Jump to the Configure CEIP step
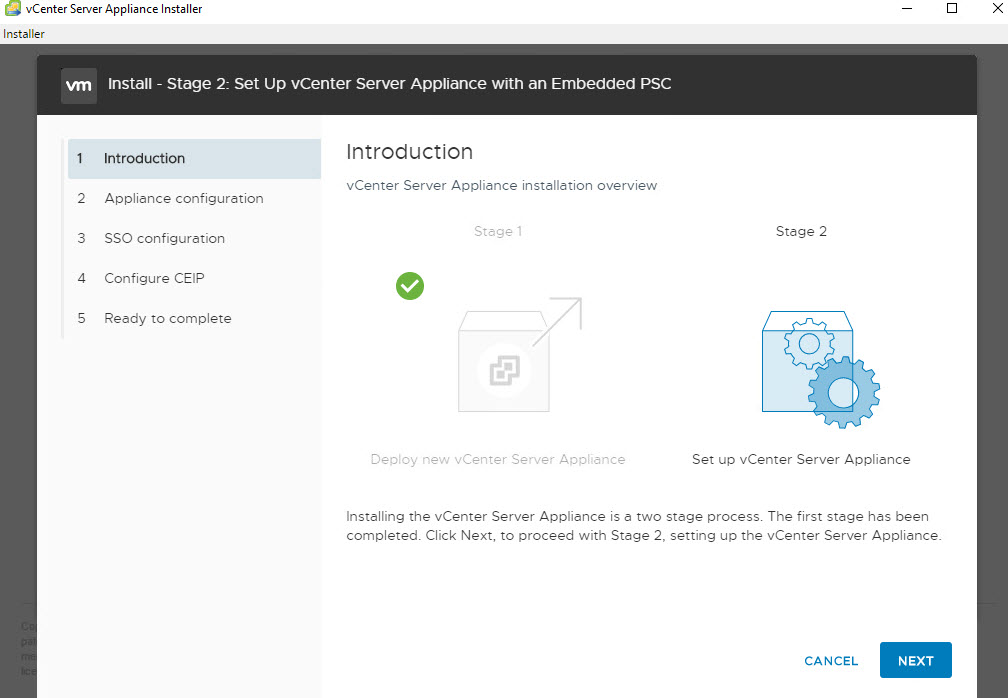 [x=154, y=278]
